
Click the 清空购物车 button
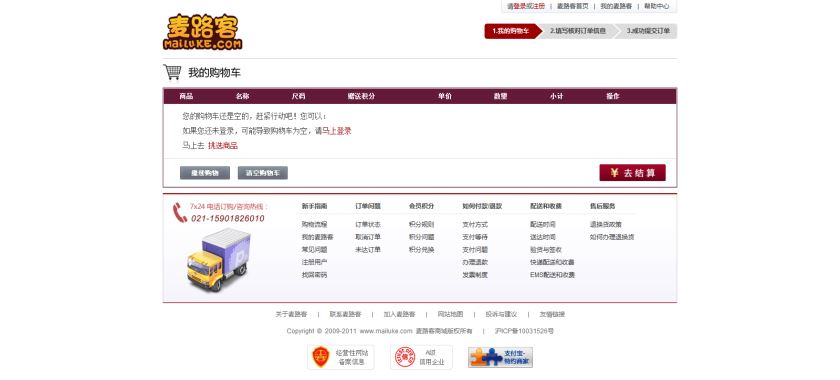262,173
